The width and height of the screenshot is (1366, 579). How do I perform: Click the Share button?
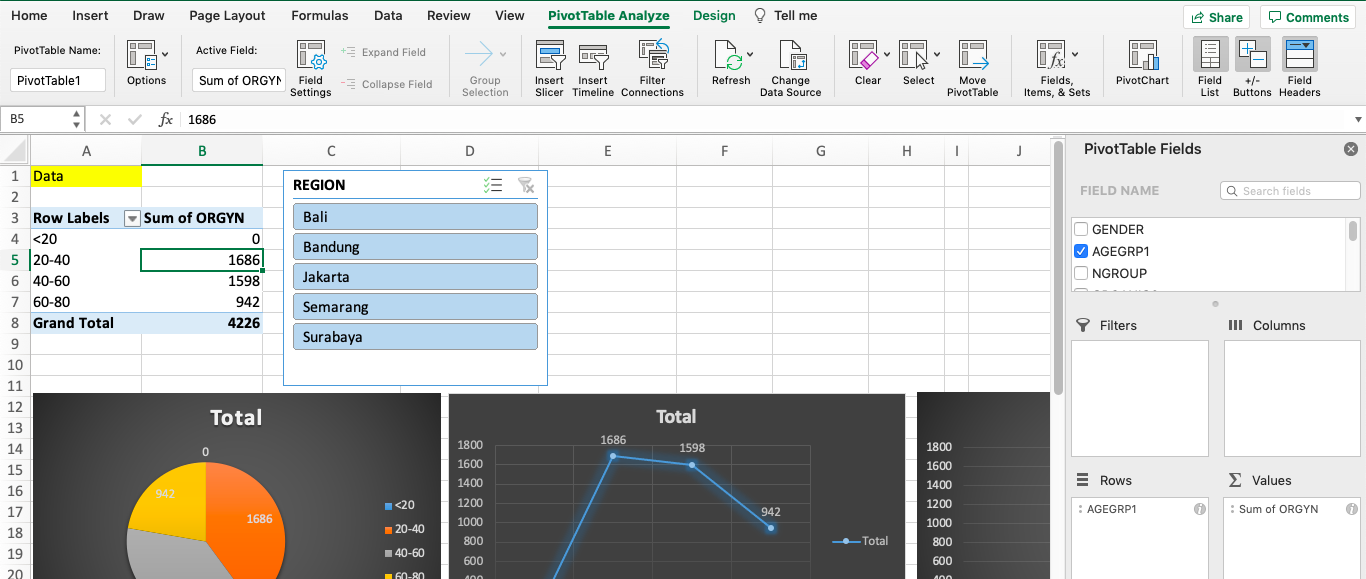pyautogui.click(x=1216, y=17)
